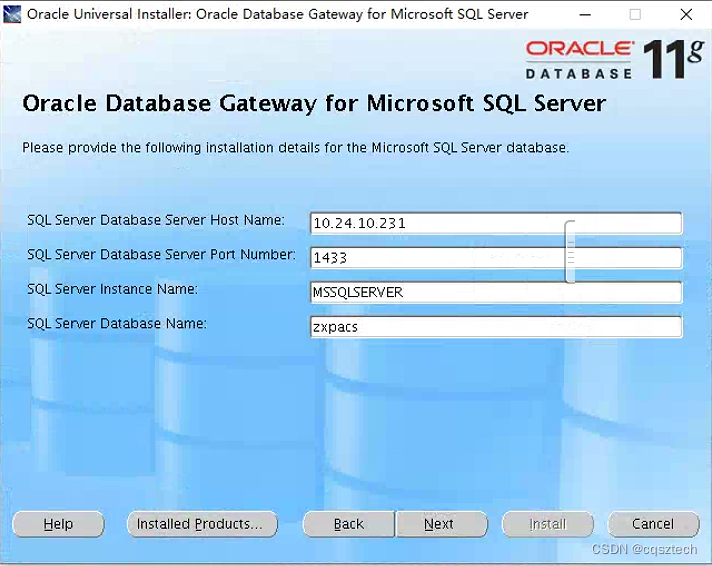Click the 'SQL Server Instance Name:' label
712x566 pixels.
click(113, 289)
